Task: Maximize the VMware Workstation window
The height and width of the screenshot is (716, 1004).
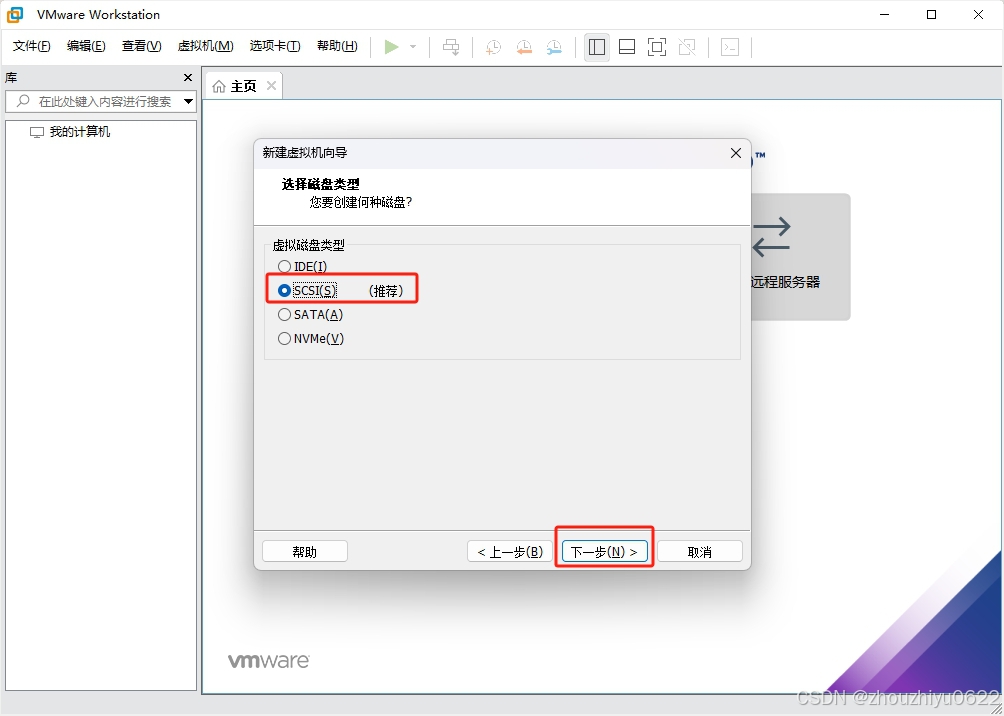Action: coord(932,15)
